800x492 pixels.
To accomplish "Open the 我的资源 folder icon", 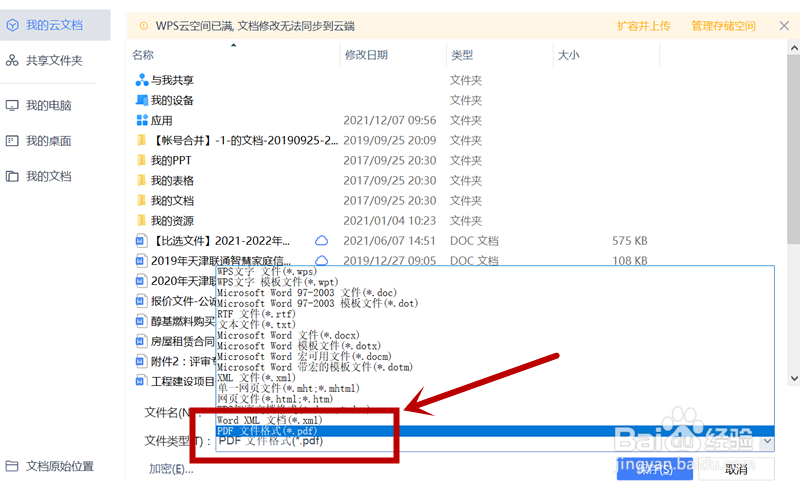I will [141, 220].
